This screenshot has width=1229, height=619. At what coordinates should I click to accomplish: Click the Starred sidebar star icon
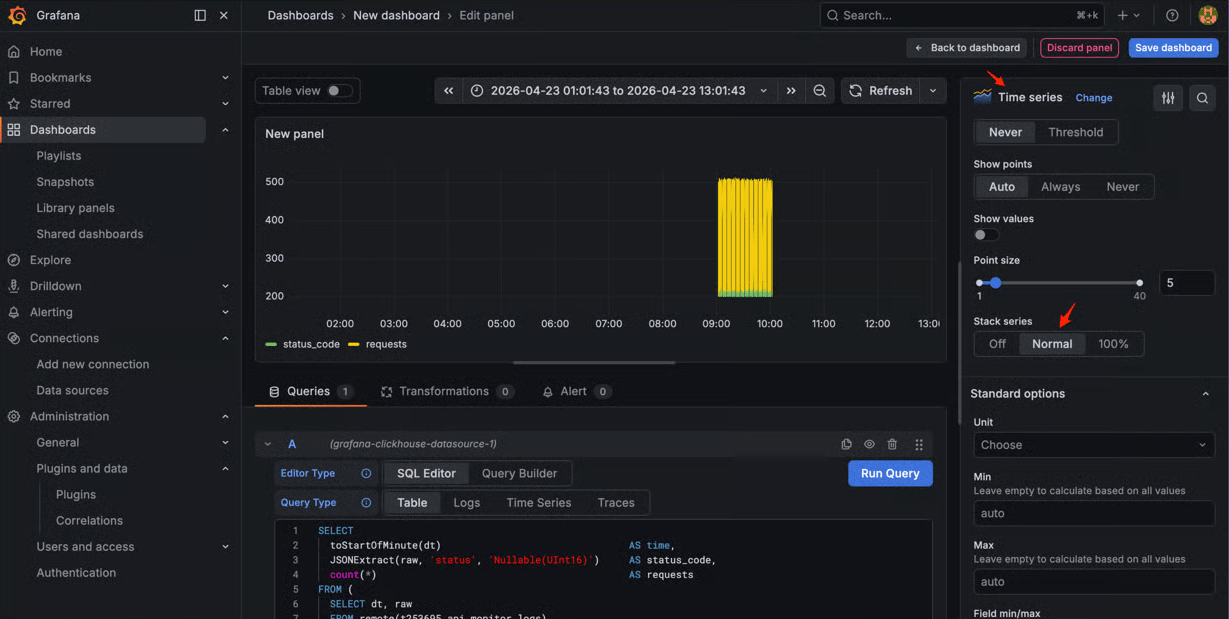(x=14, y=103)
